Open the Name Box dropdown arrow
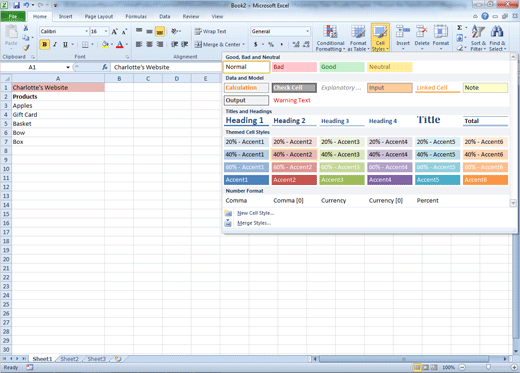 (68, 67)
